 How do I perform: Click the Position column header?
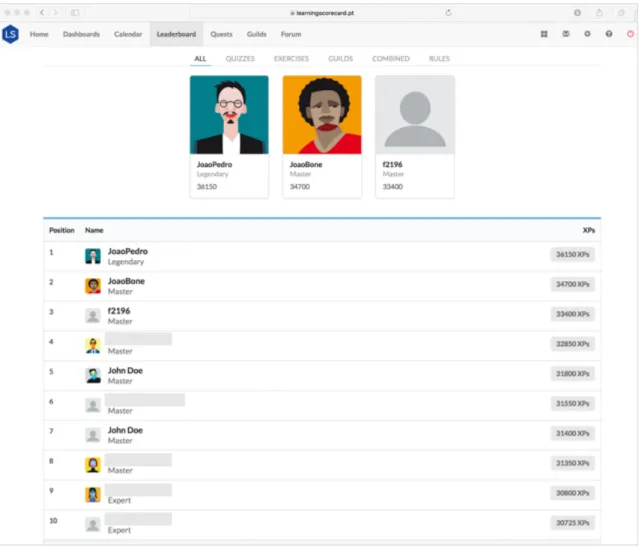[62, 230]
